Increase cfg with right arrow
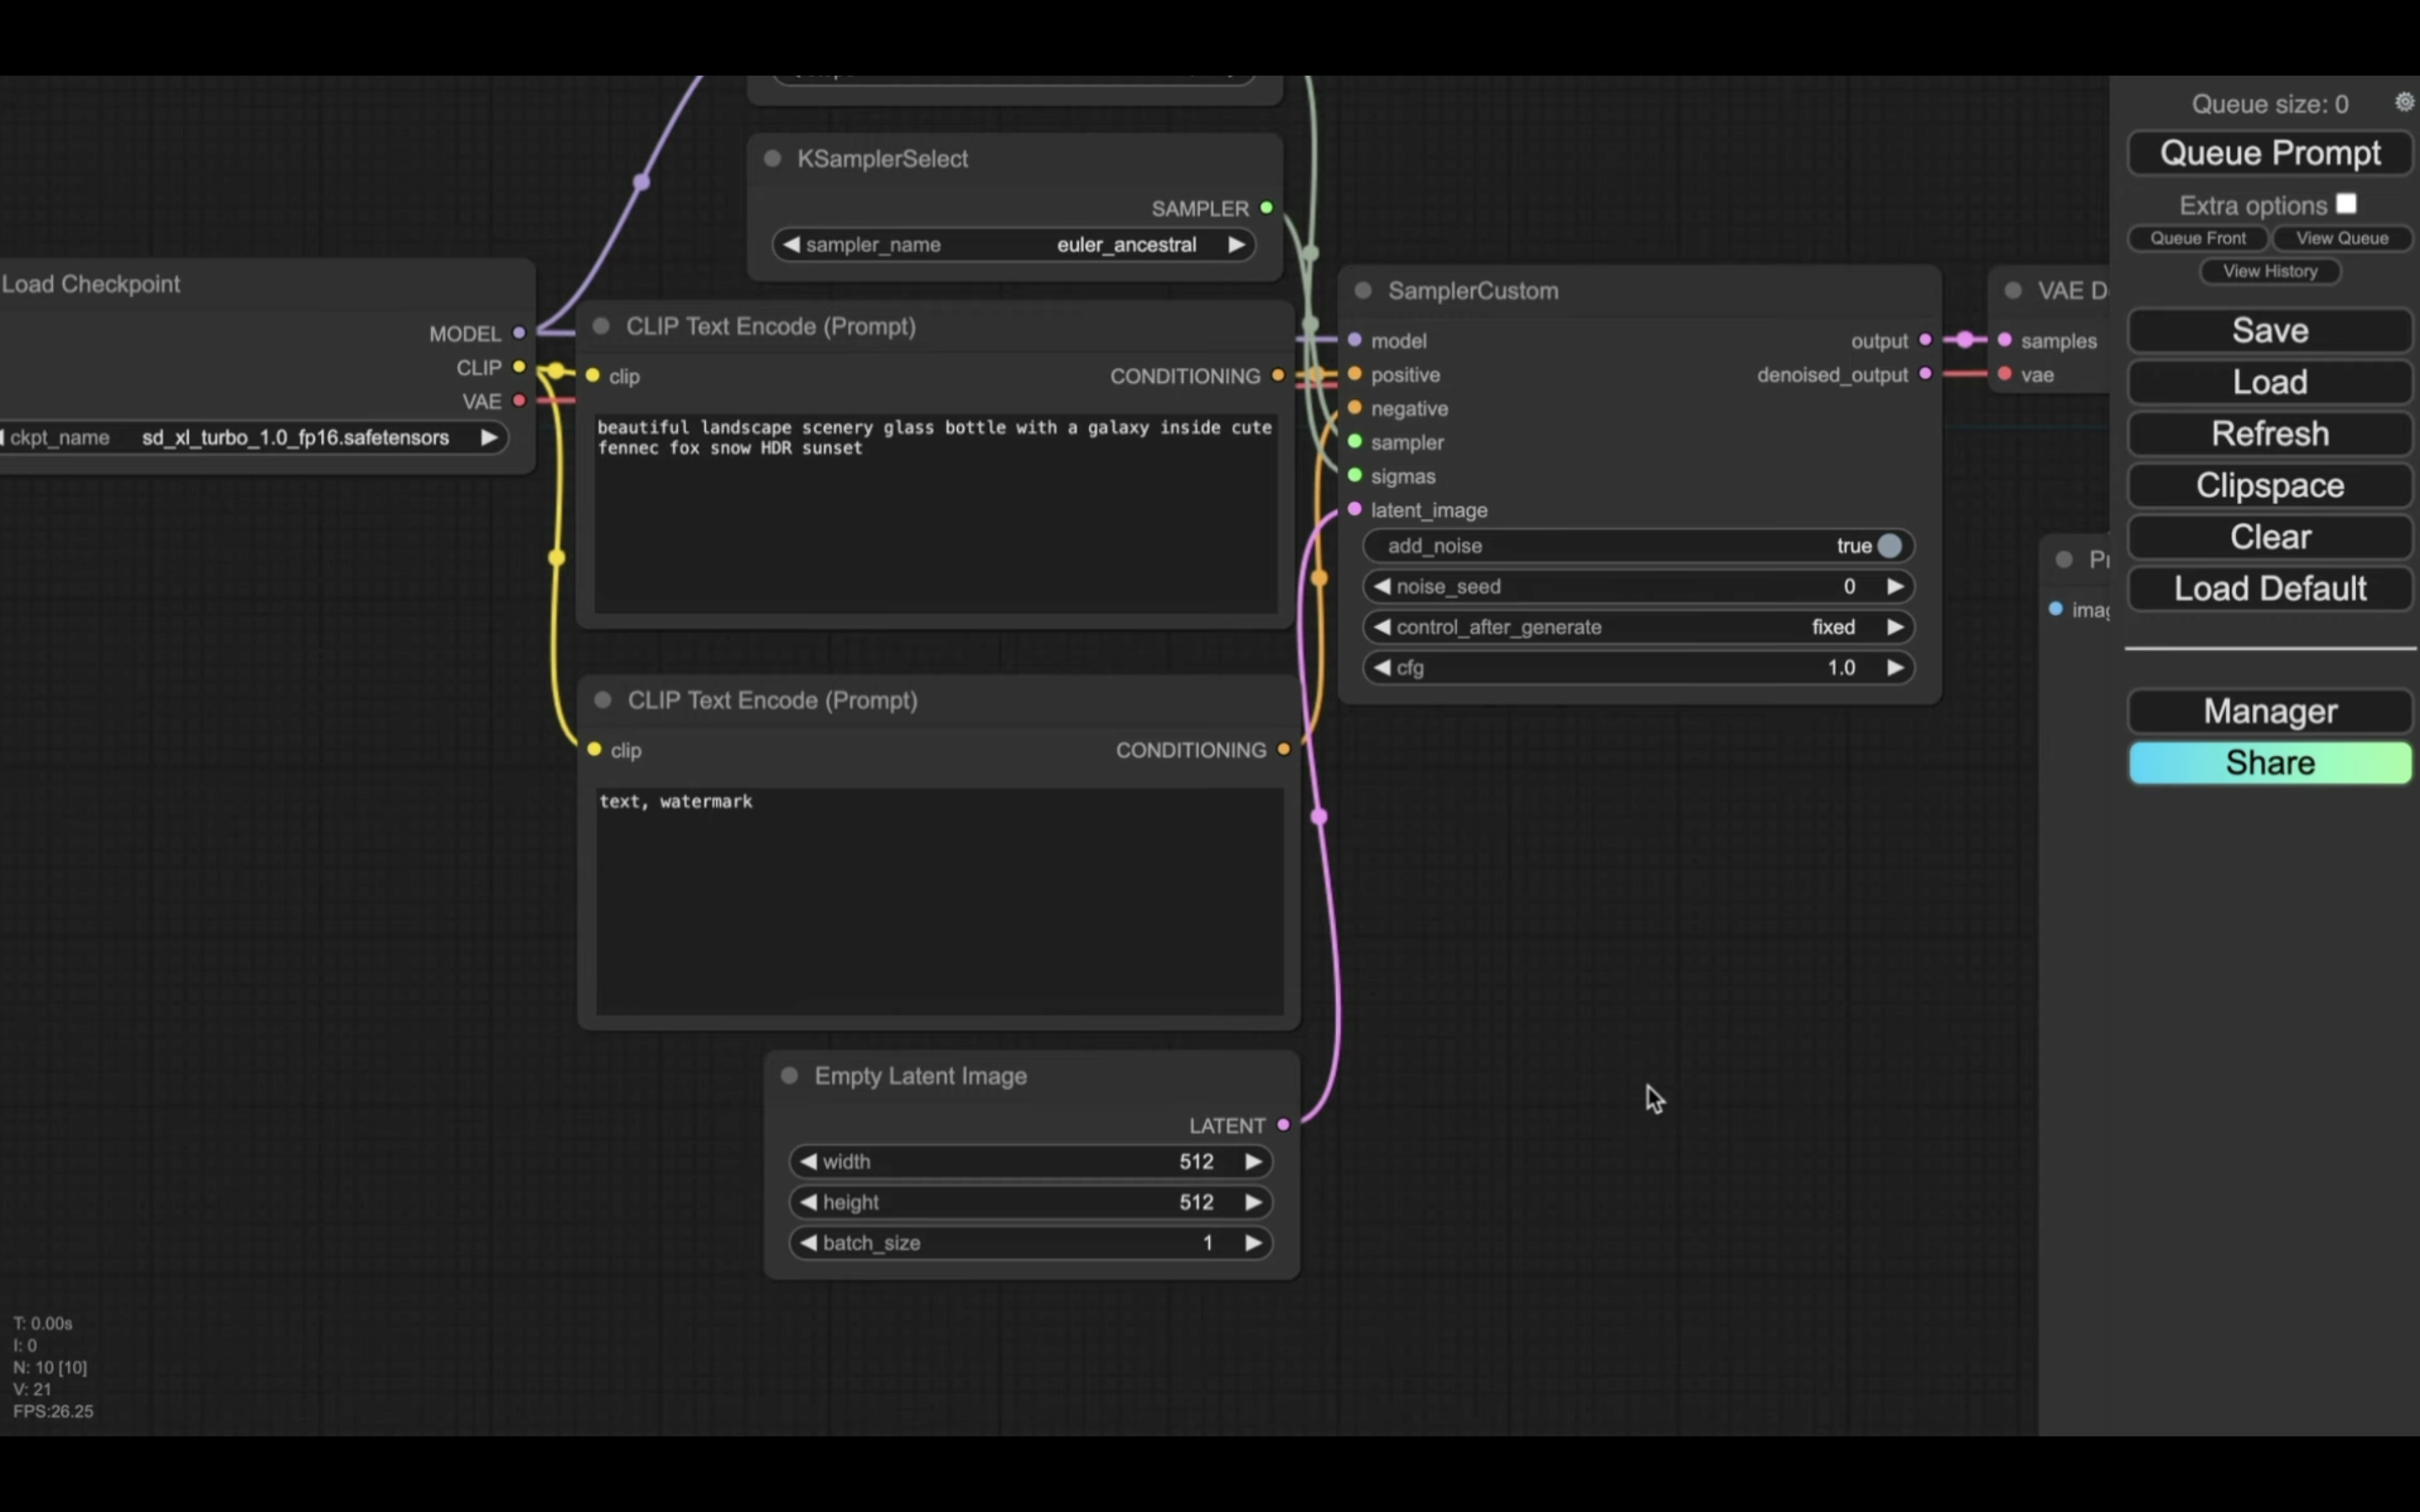Viewport: 2420px width, 1512px height. [x=1895, y=668]
